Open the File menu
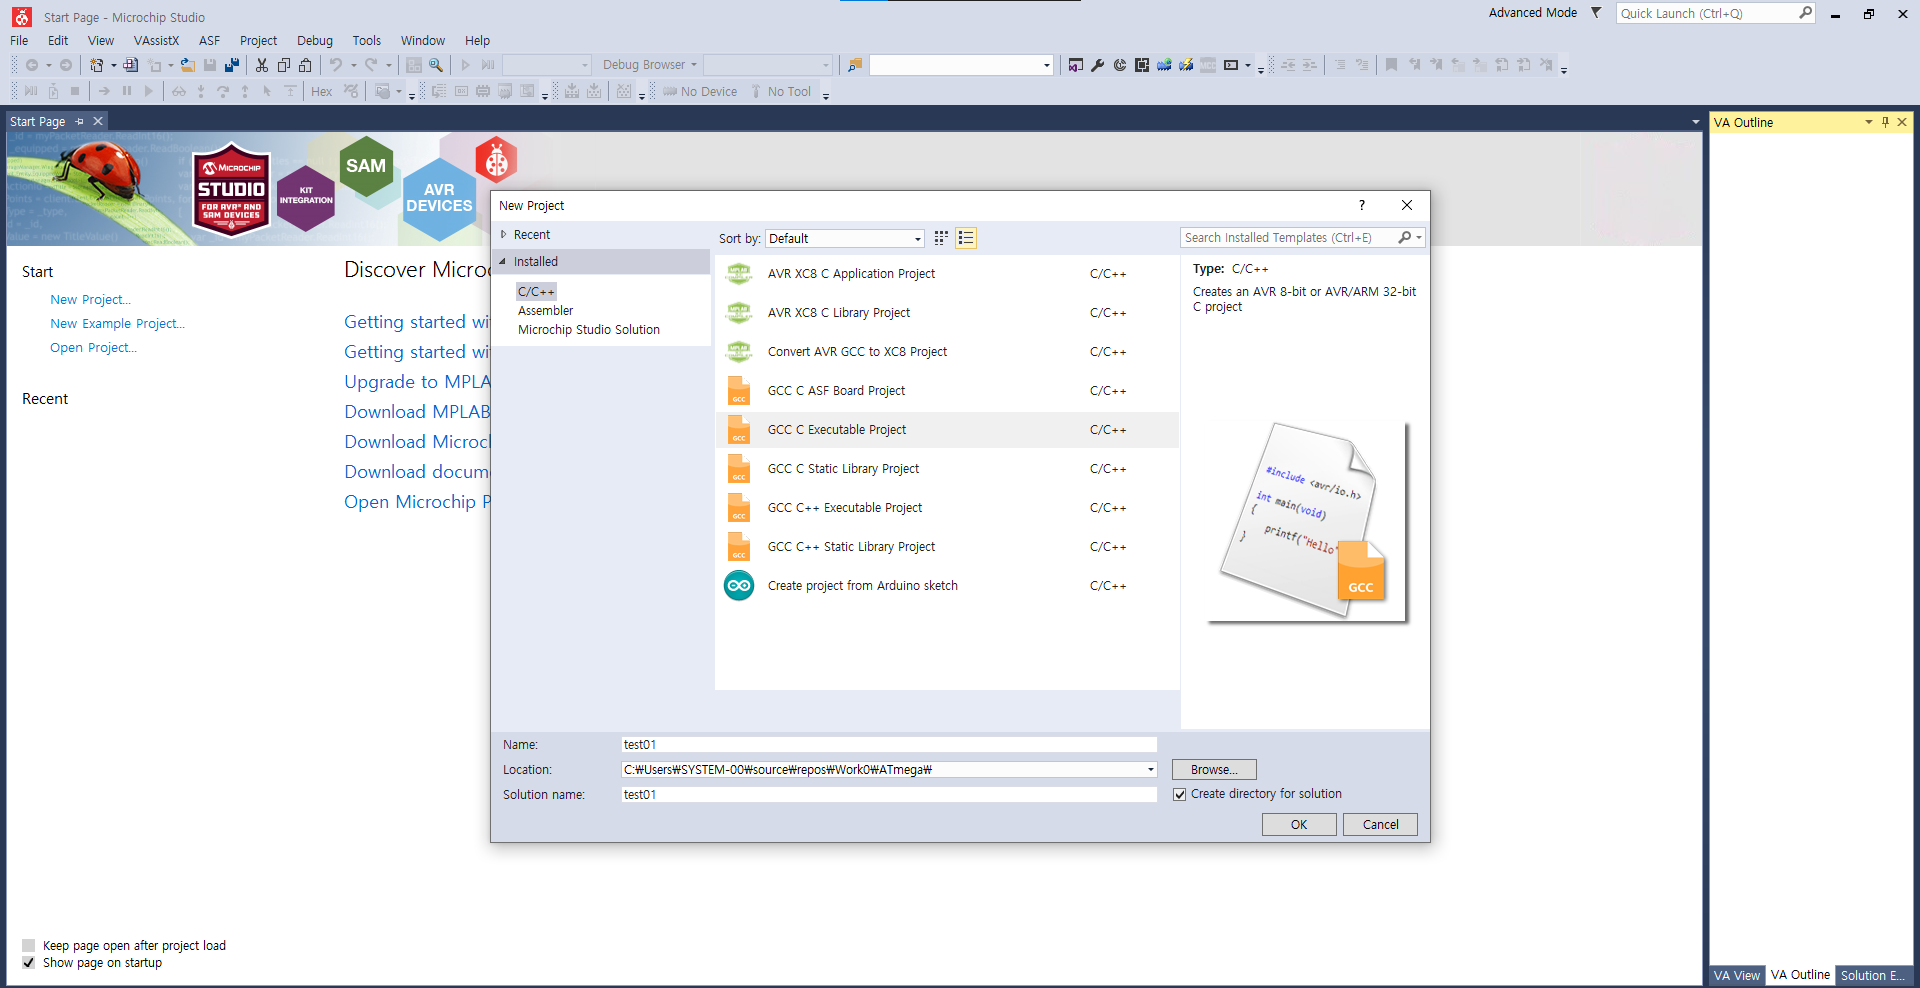 (19, 41)
